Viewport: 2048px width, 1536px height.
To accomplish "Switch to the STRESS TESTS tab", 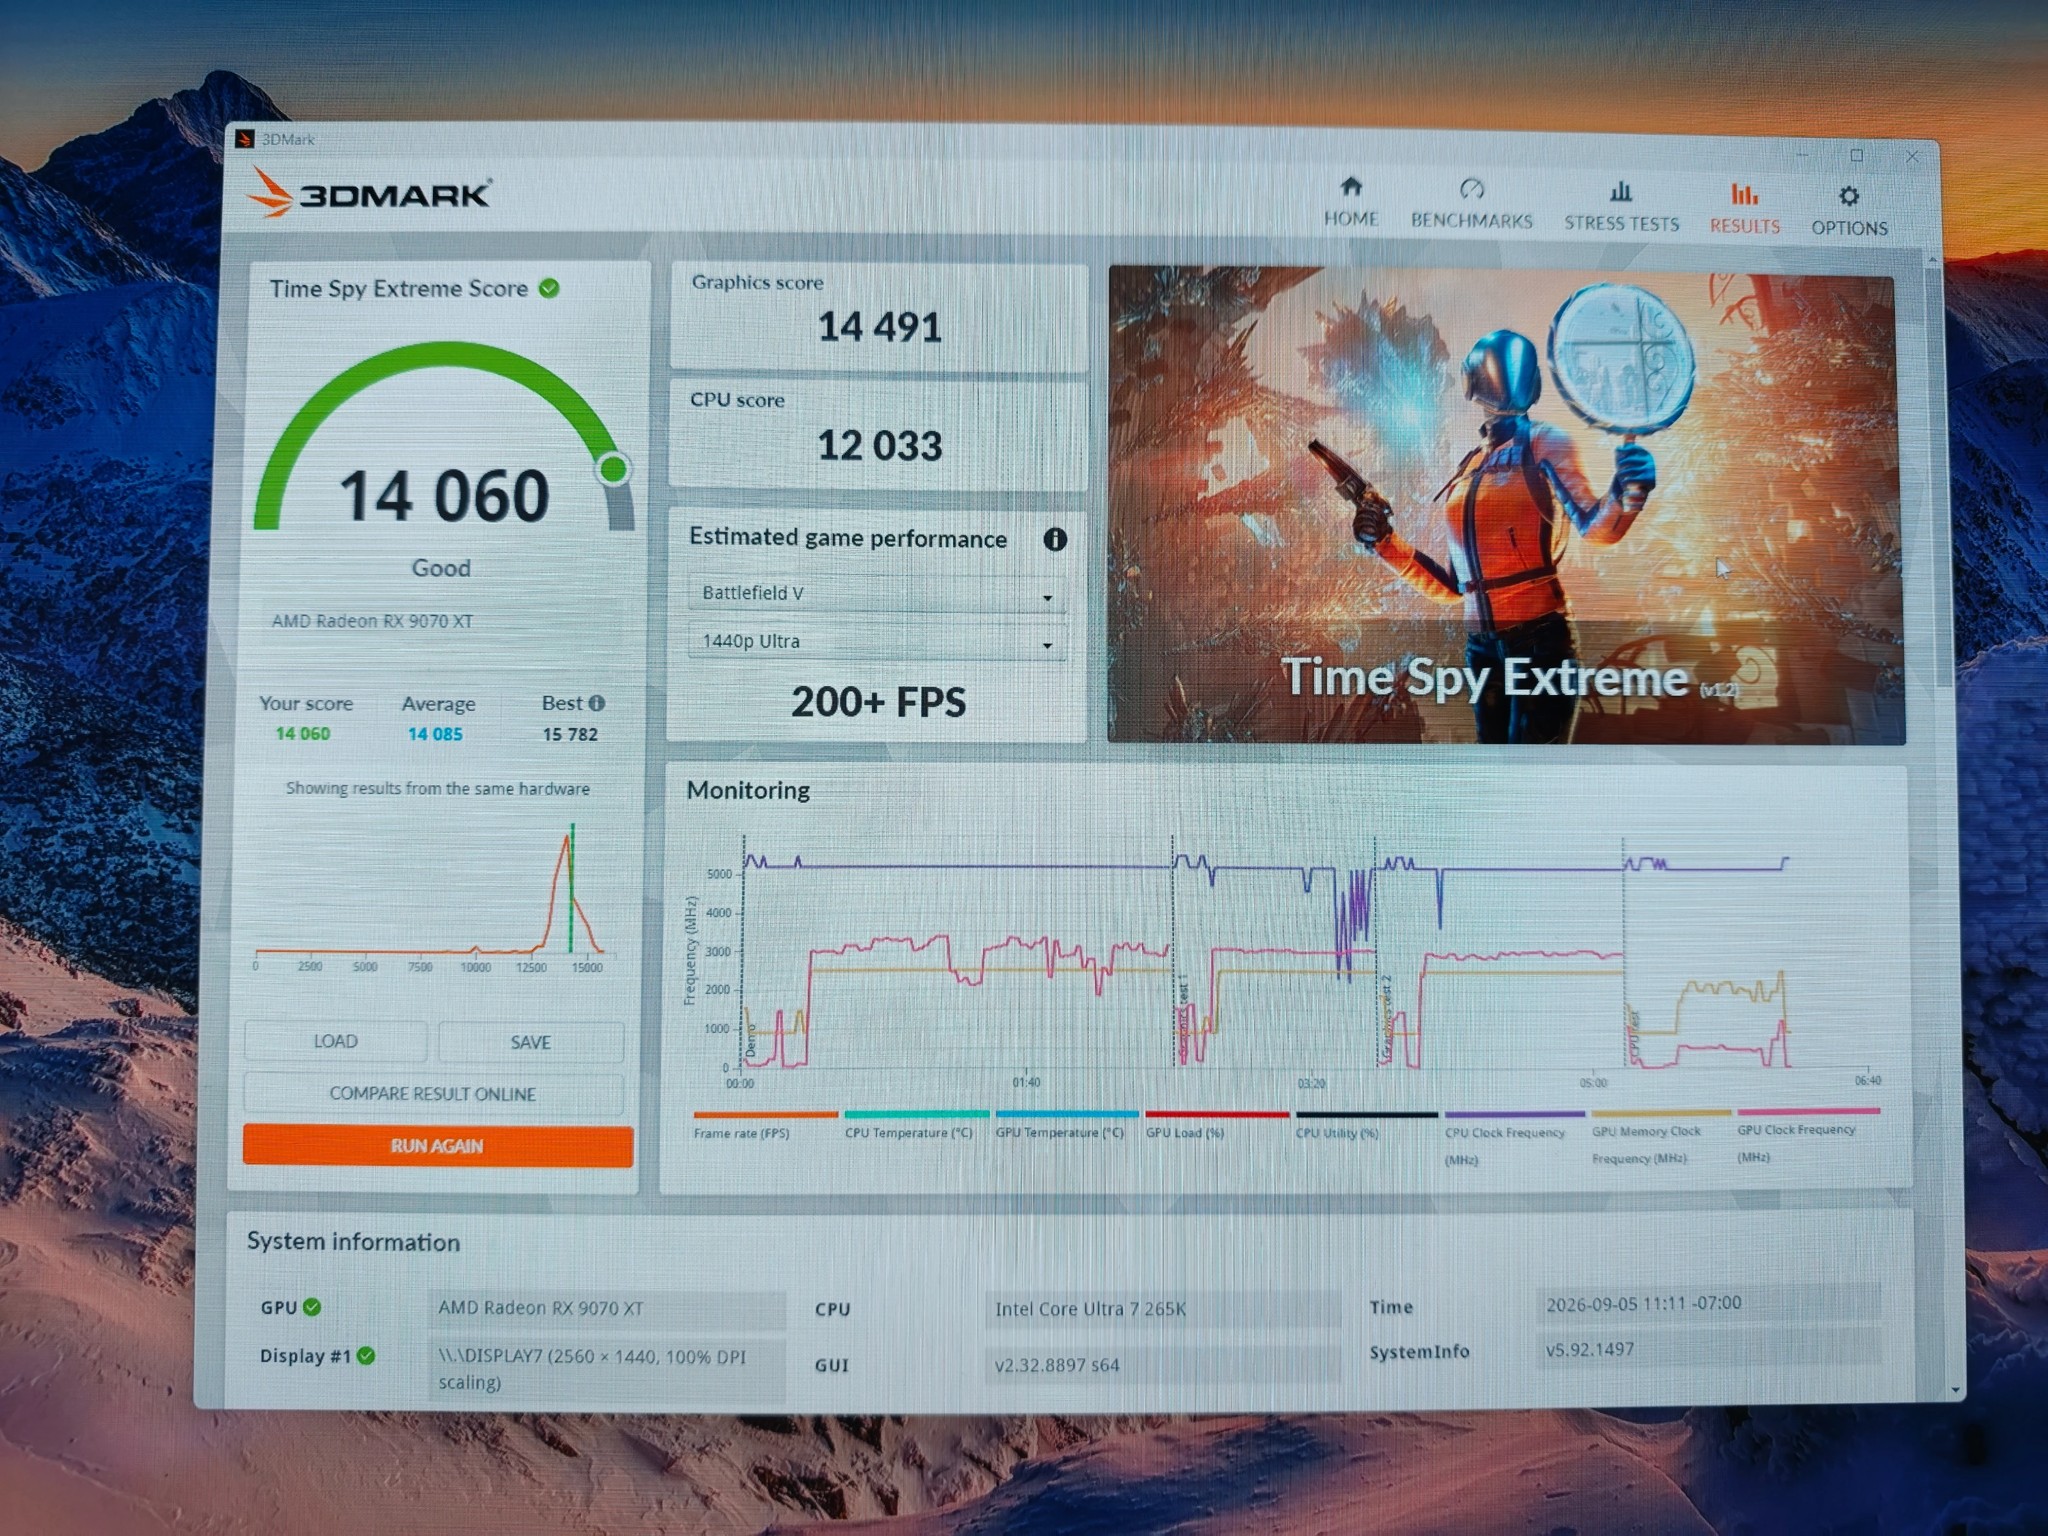I will 1621,207.
